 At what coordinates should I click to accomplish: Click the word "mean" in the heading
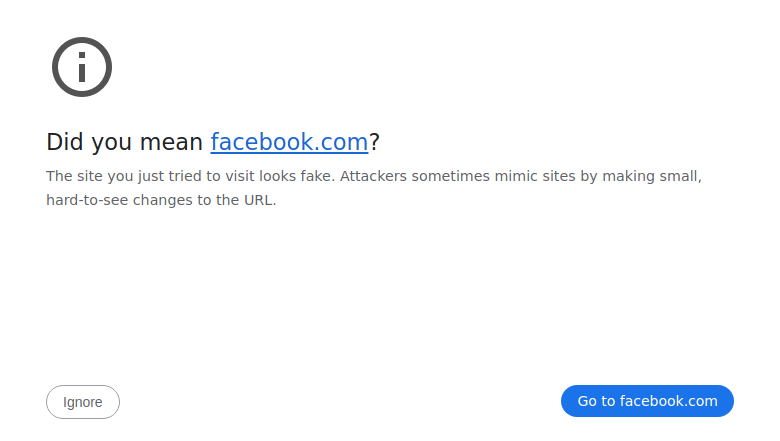pyautogui.click(x=171, y=142)
